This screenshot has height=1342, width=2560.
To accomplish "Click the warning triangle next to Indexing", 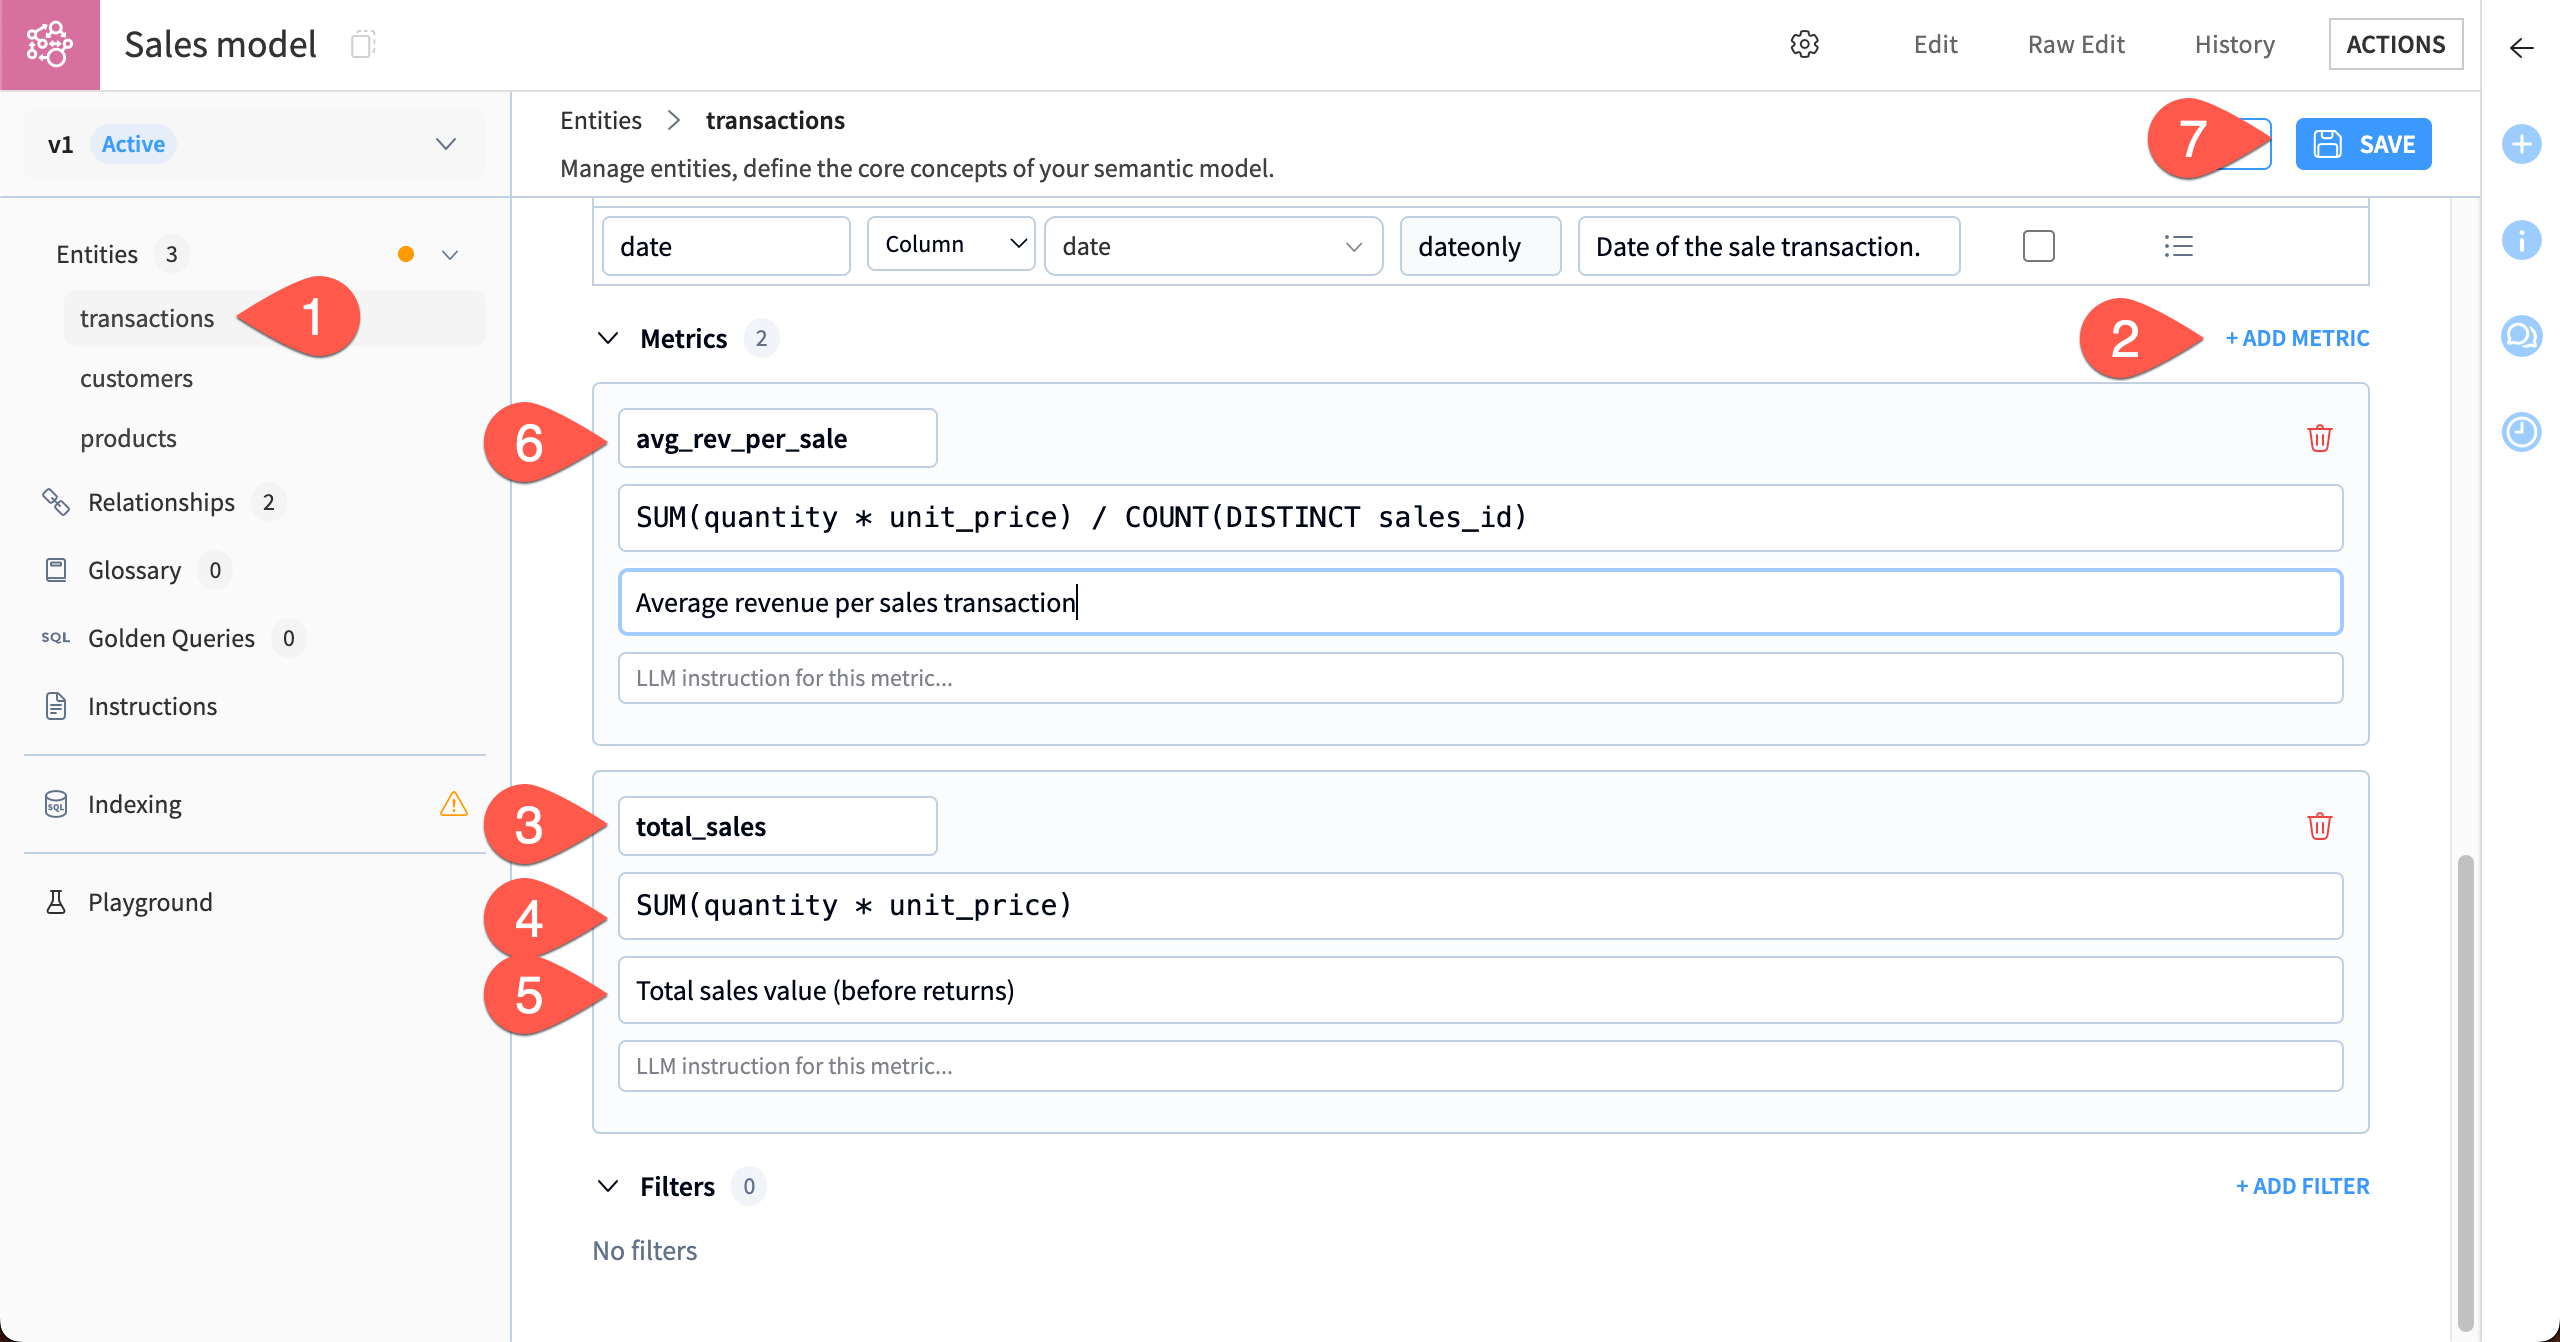I will (455, 803).
